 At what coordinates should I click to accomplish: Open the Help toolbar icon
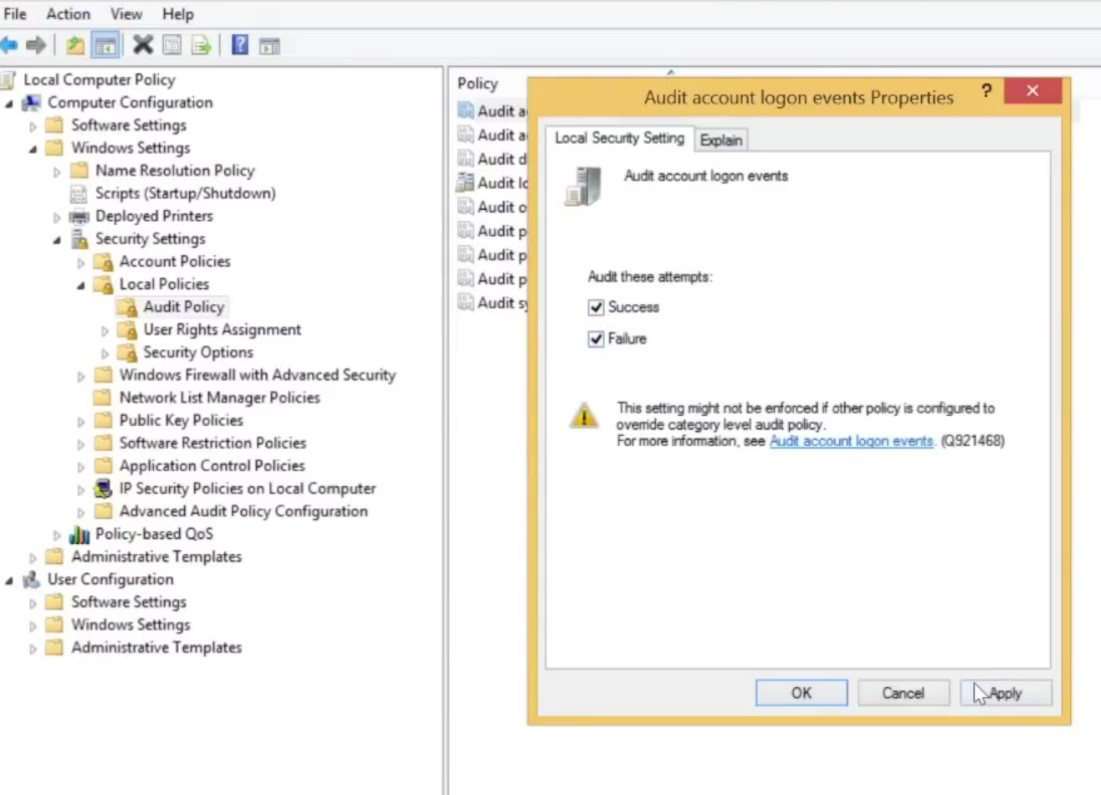click(239, 45)
